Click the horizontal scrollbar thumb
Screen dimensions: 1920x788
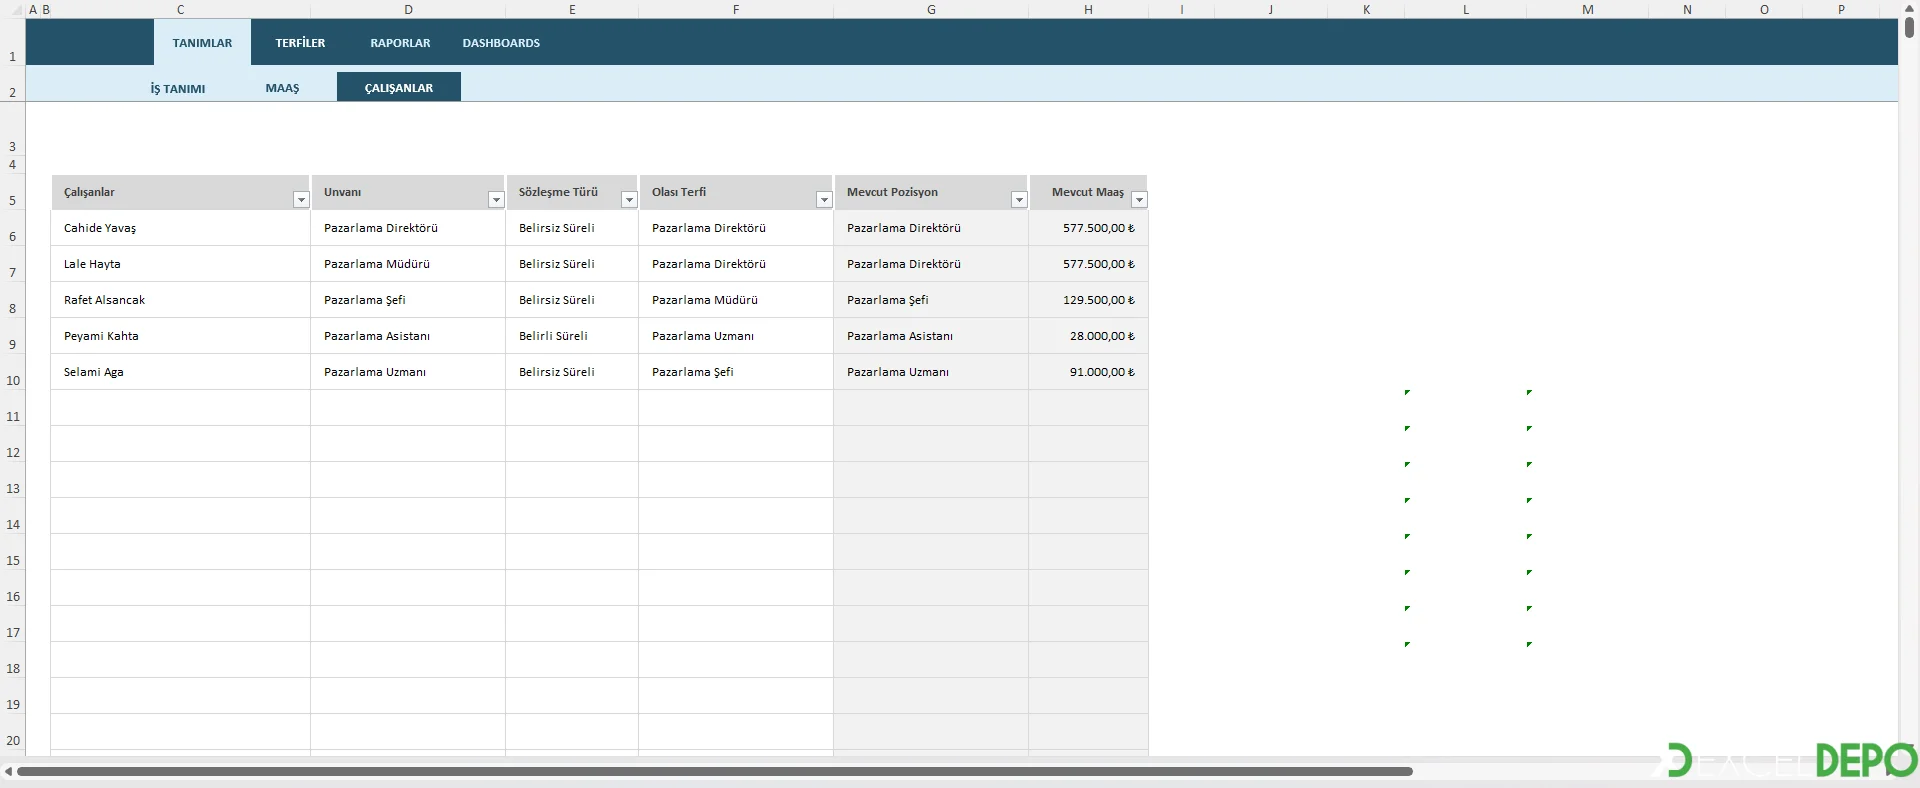(714, 771)
